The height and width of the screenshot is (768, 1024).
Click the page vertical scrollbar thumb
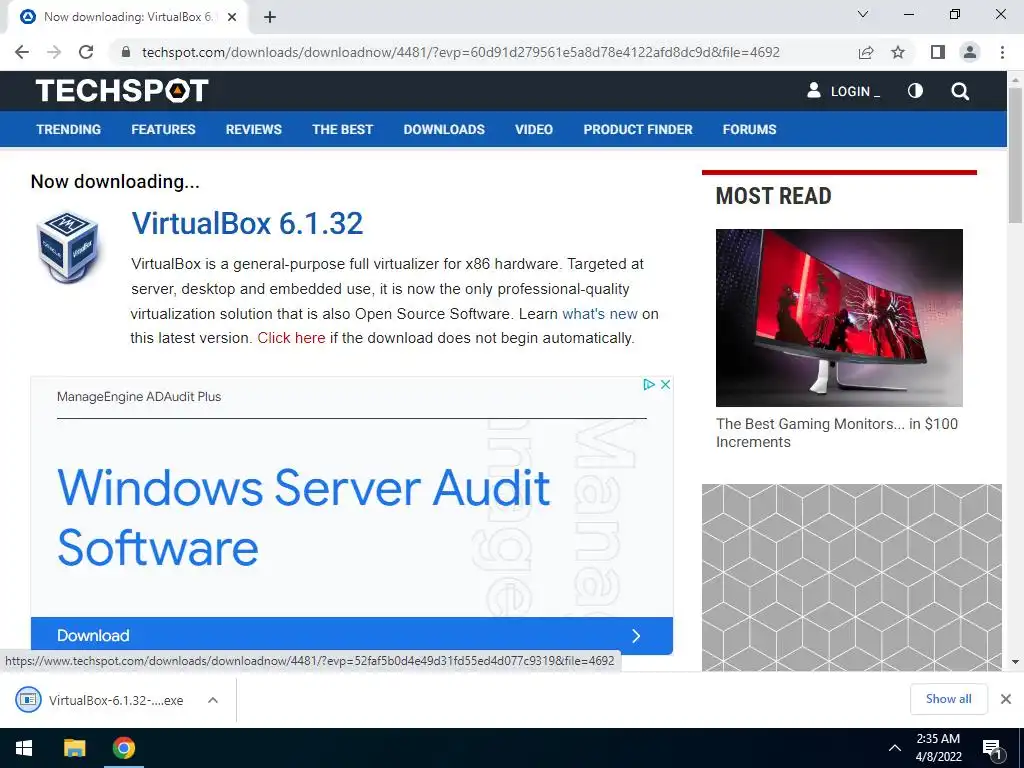[x=1015, y=155]
